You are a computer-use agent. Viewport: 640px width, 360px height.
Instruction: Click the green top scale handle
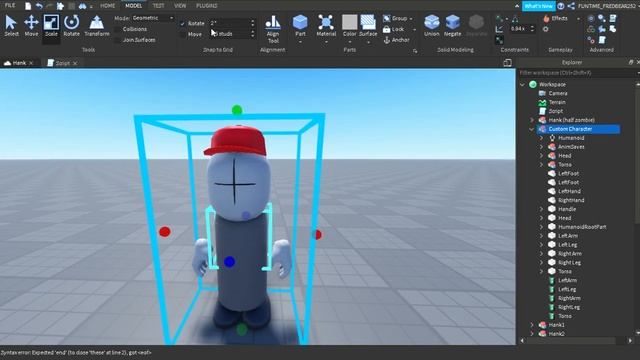(237, 110)
